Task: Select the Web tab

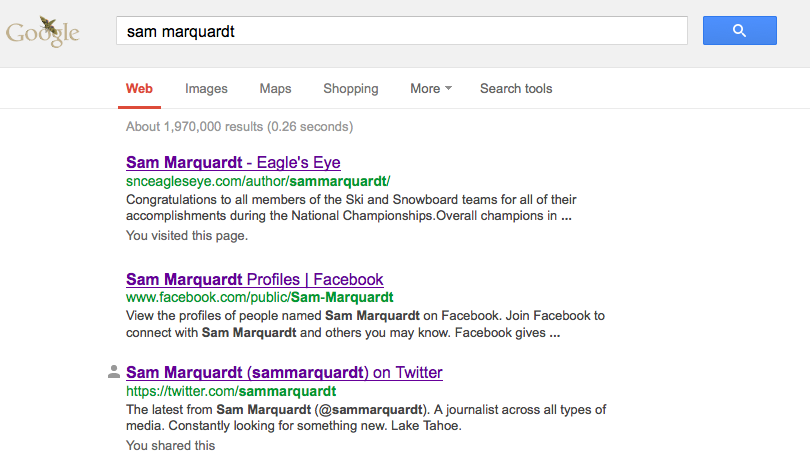Action: pyautogui.click(x=139, y=88)
